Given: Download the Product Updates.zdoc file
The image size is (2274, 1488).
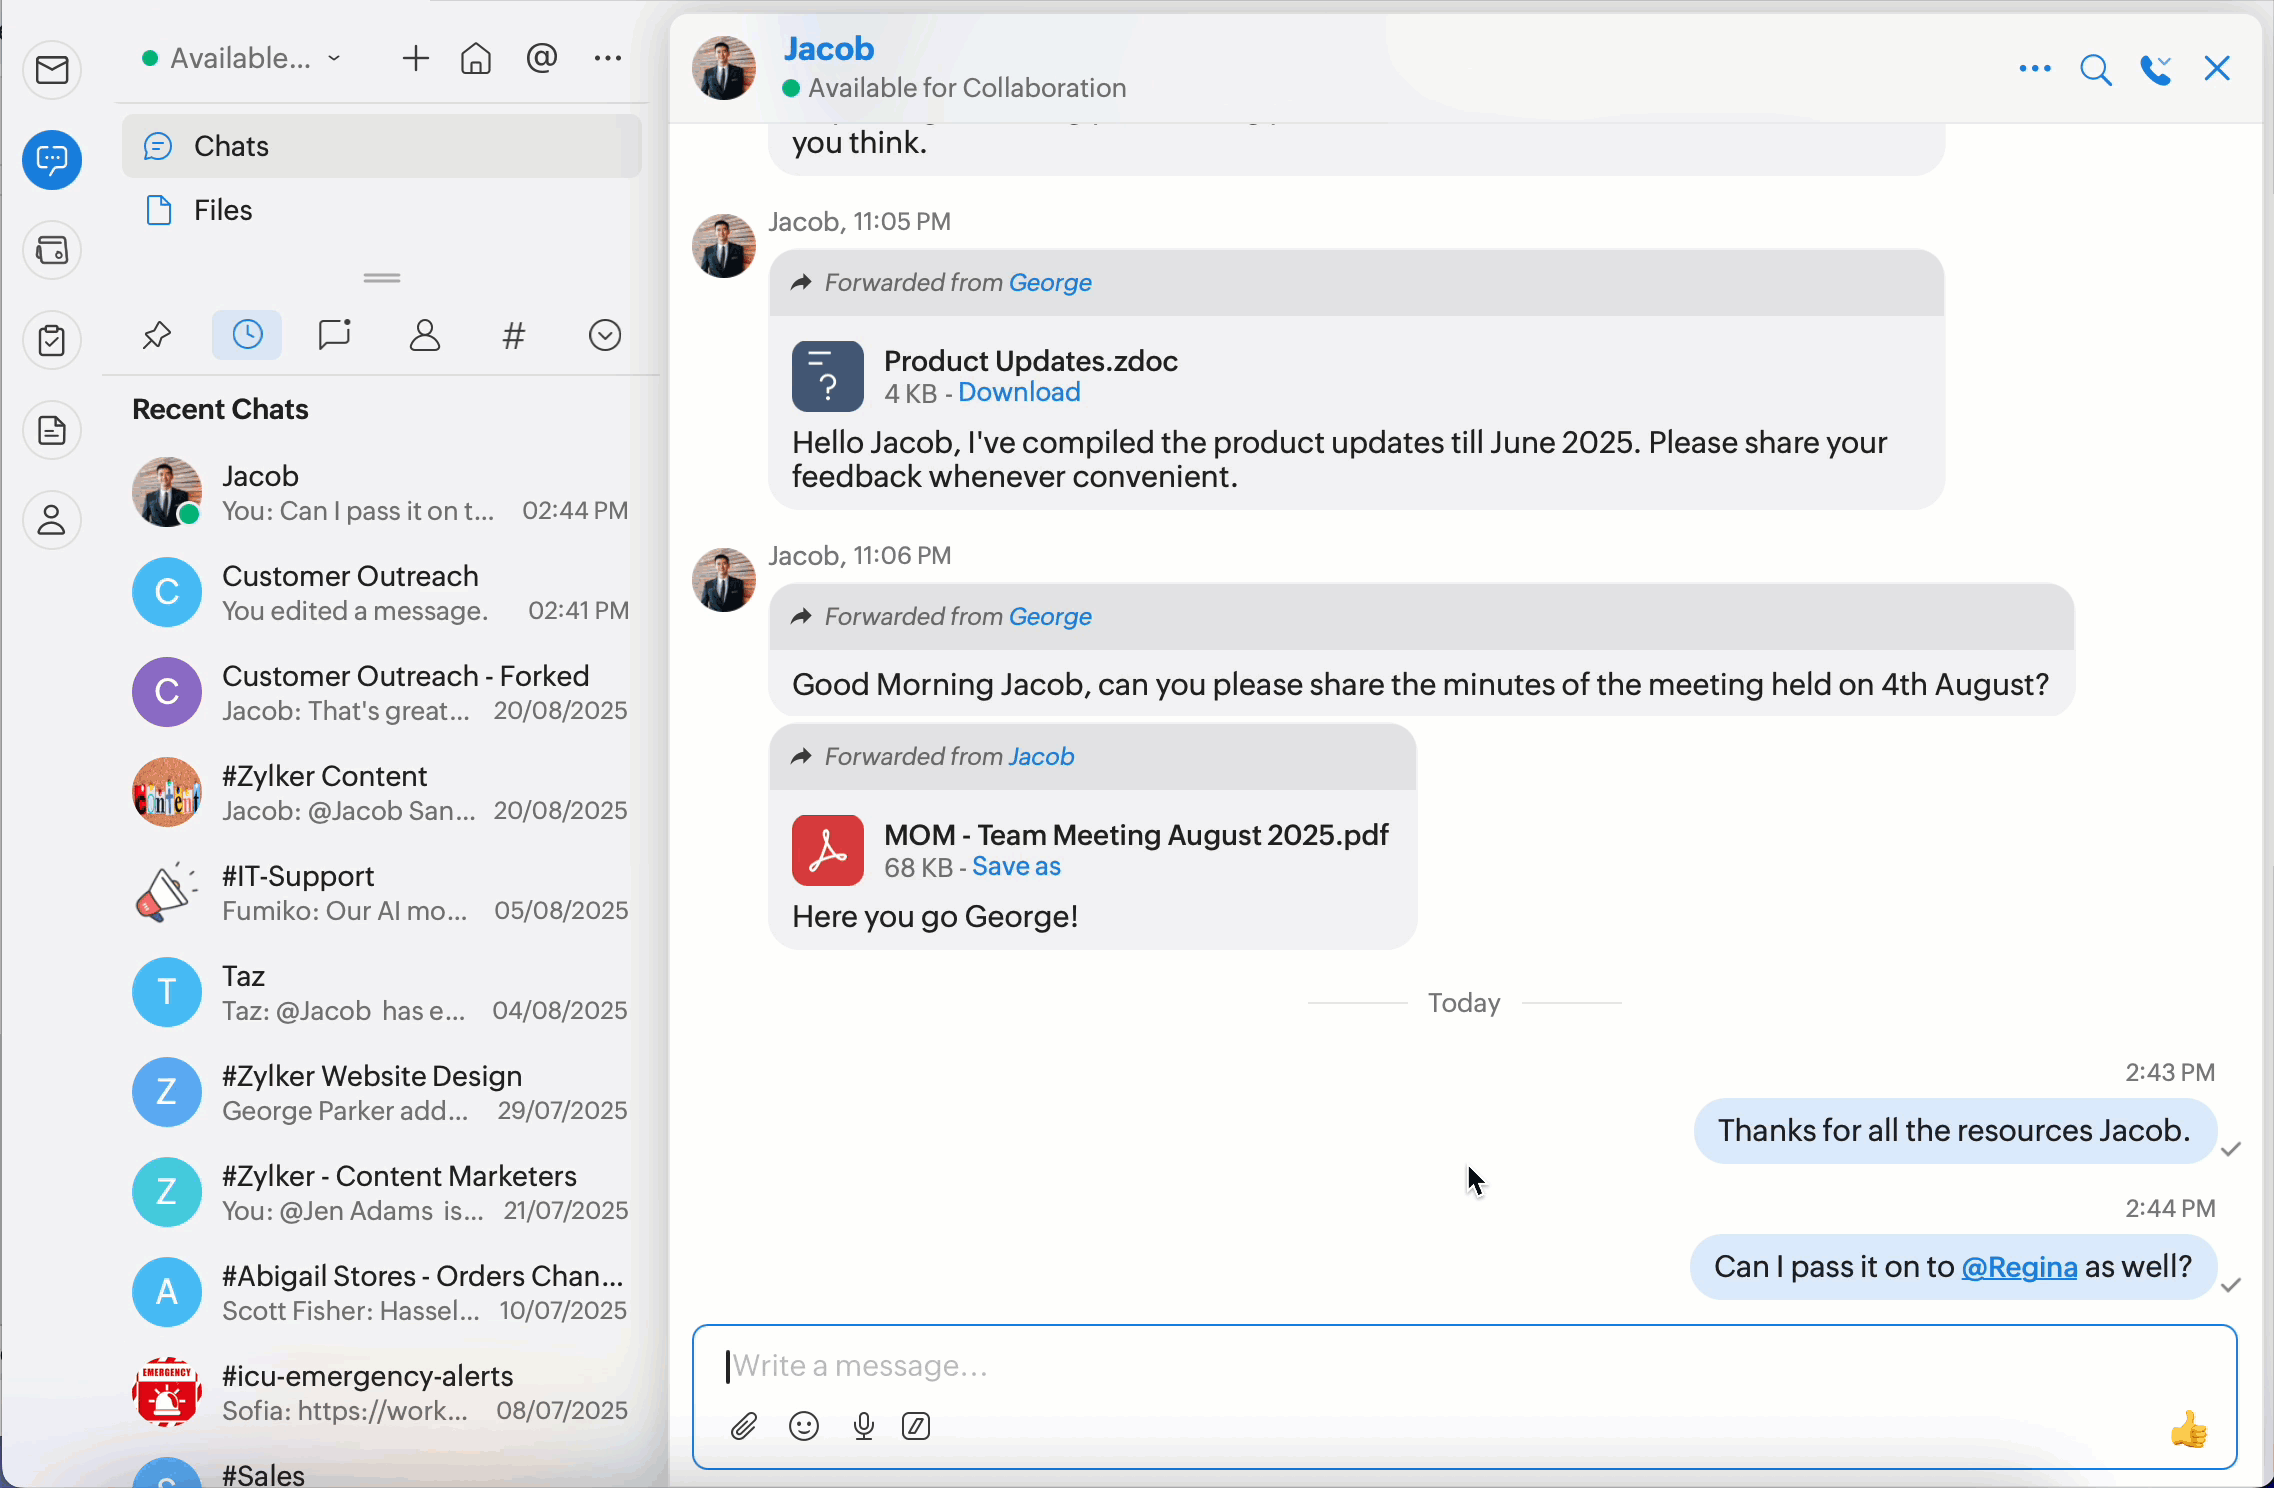Looking at the screenshot, I should (1018, 392).
